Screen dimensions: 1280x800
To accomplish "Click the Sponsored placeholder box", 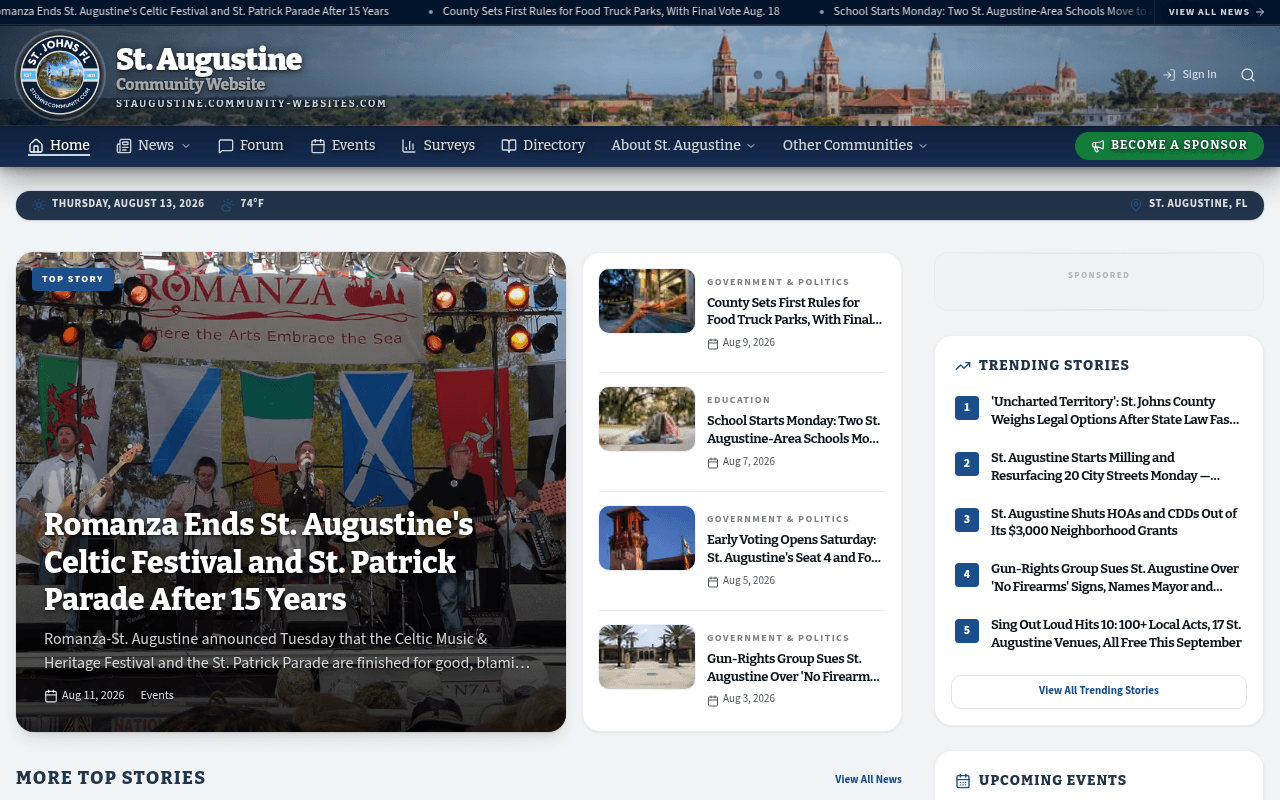I will pyautogui.click(x=1098, y=281).
